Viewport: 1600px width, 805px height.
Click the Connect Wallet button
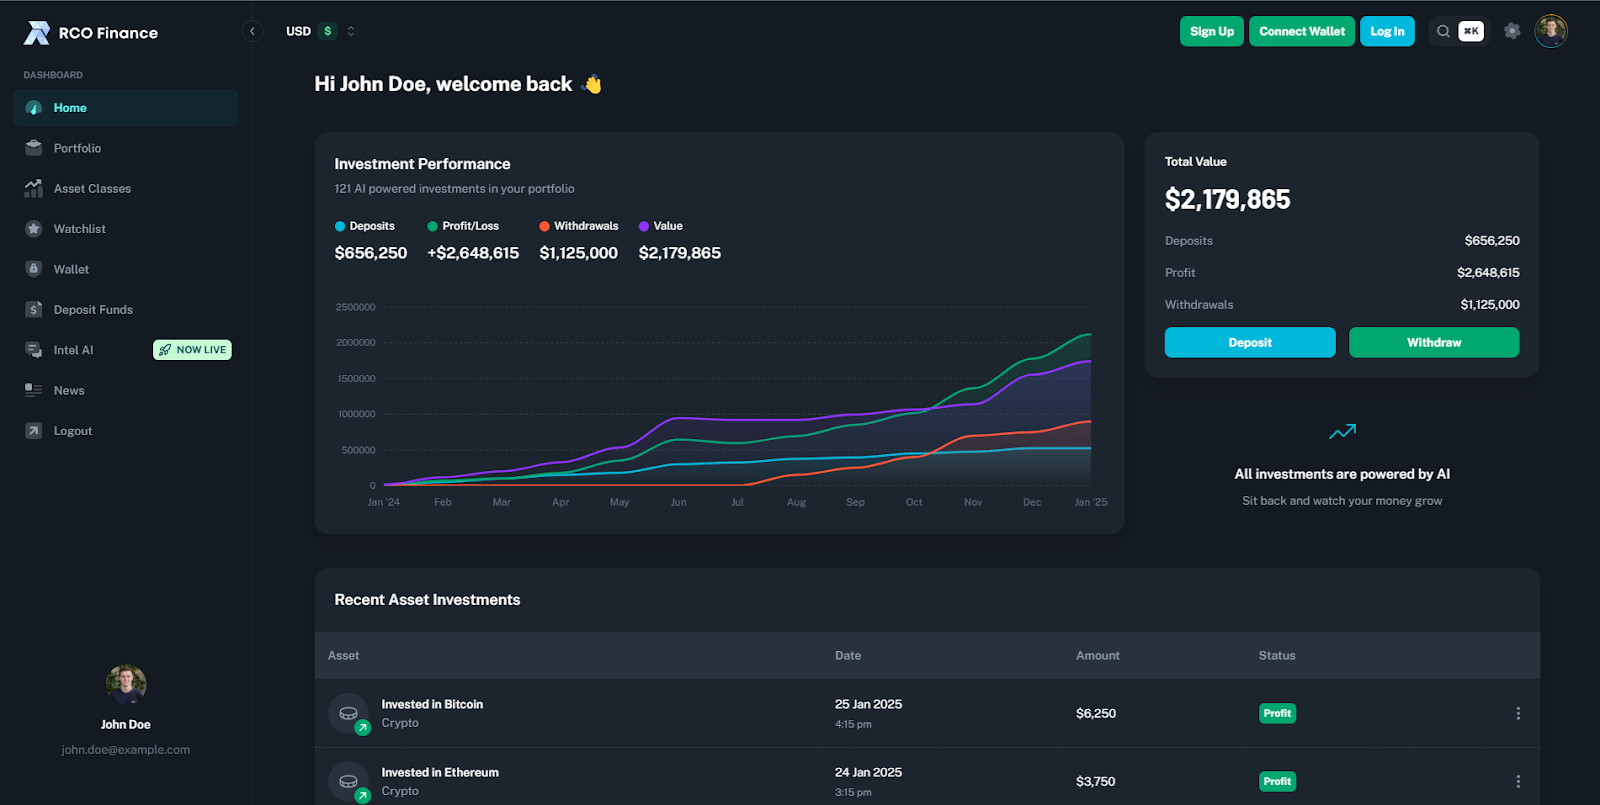[1301, 31]
